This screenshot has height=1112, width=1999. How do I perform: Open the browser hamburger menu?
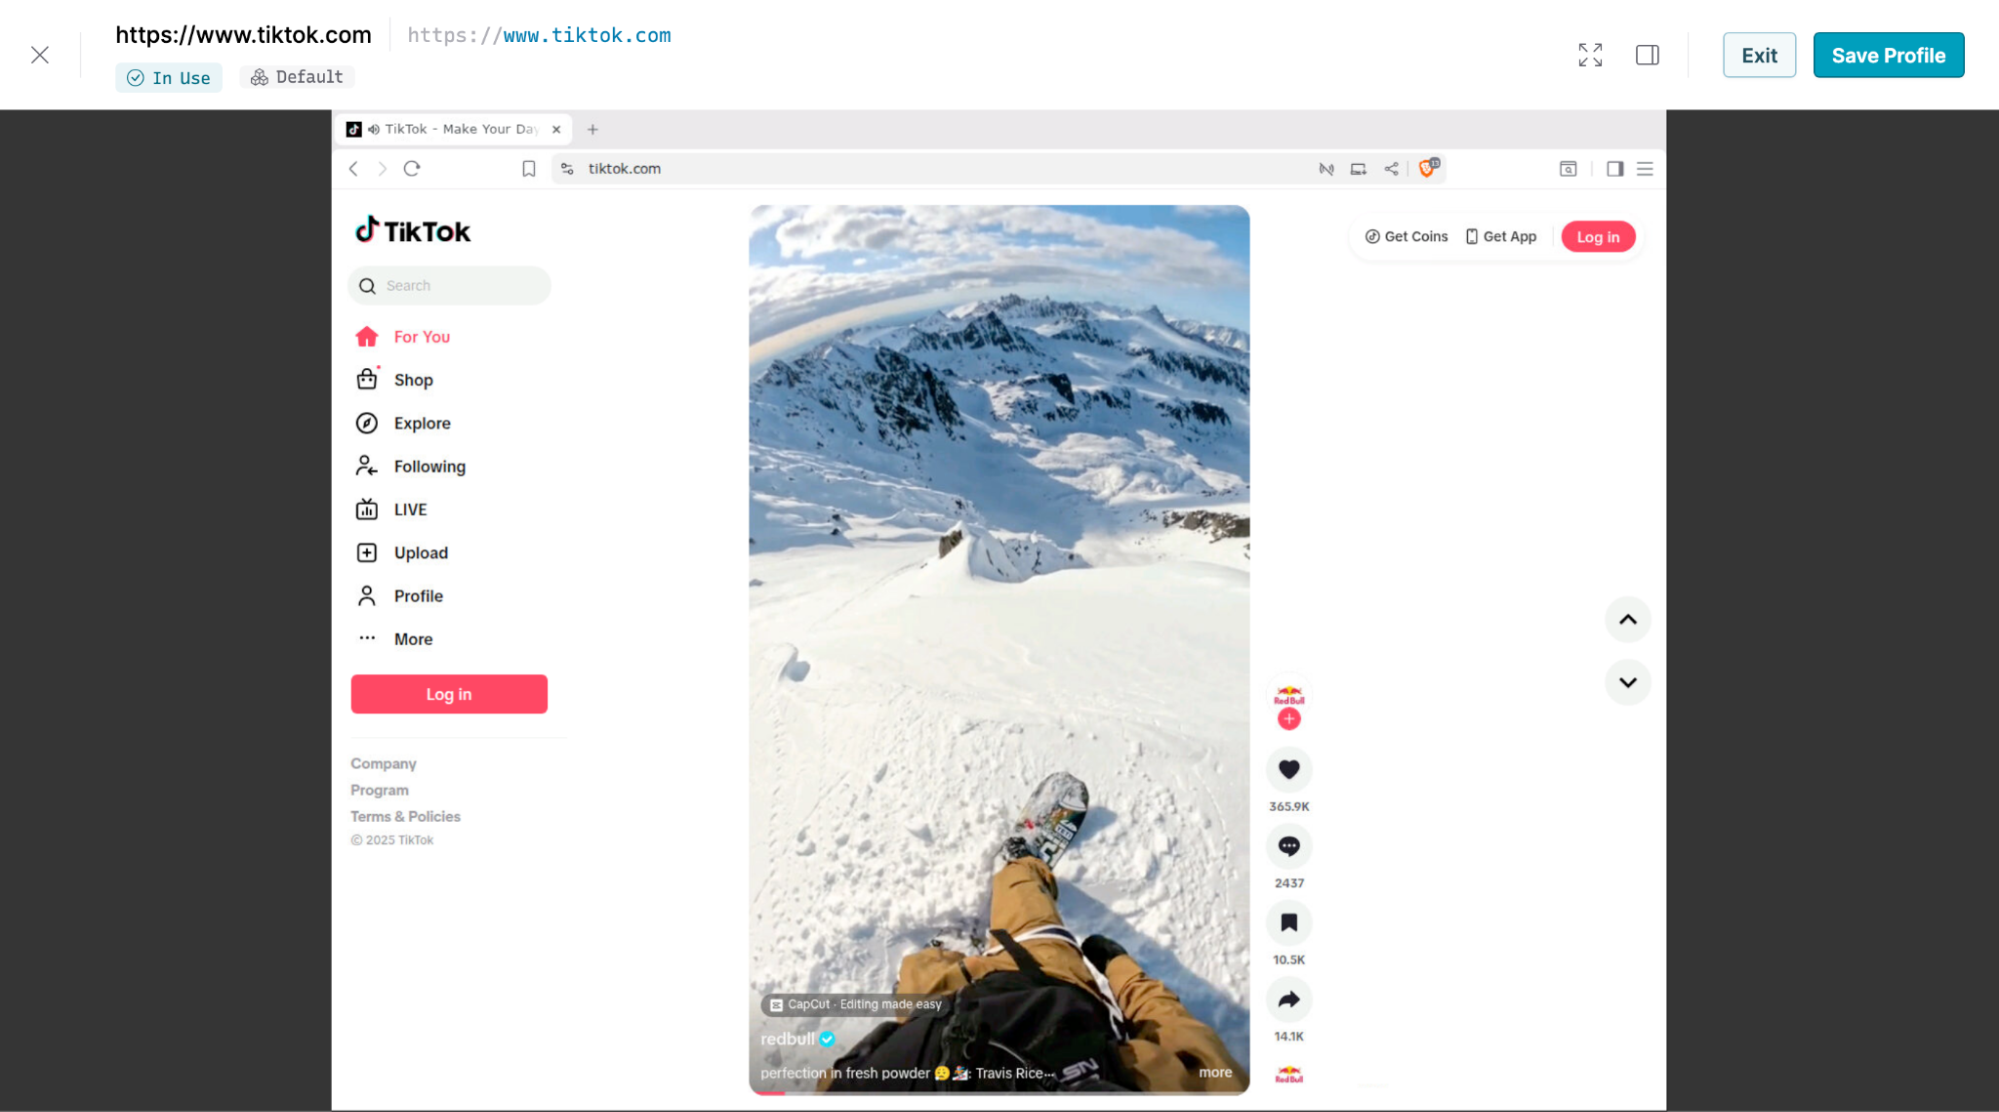click(1645, 168)
